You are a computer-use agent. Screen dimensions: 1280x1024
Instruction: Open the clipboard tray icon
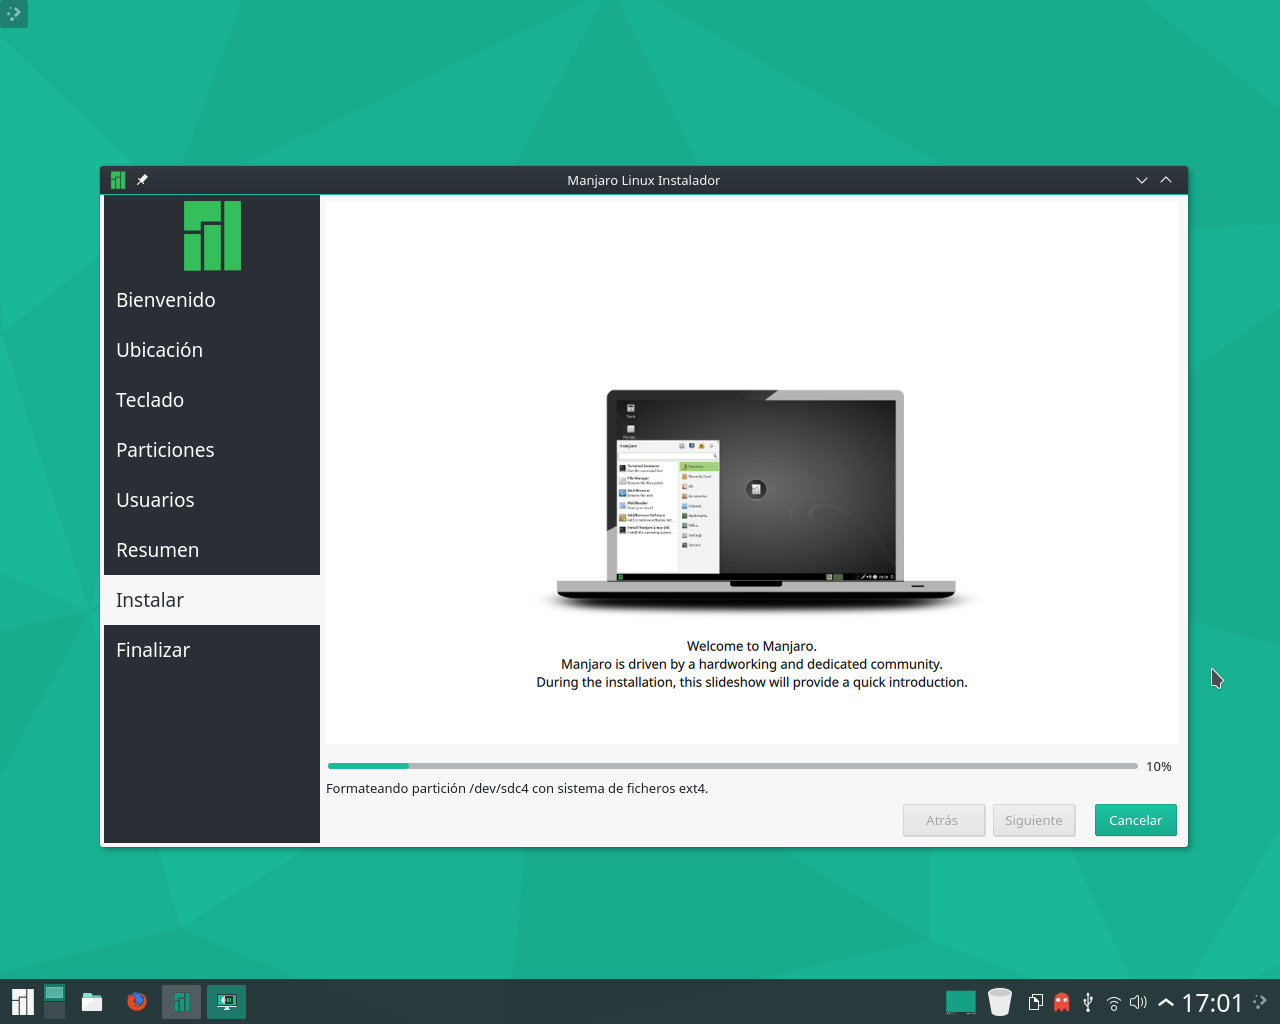tap(1036, 1002)
